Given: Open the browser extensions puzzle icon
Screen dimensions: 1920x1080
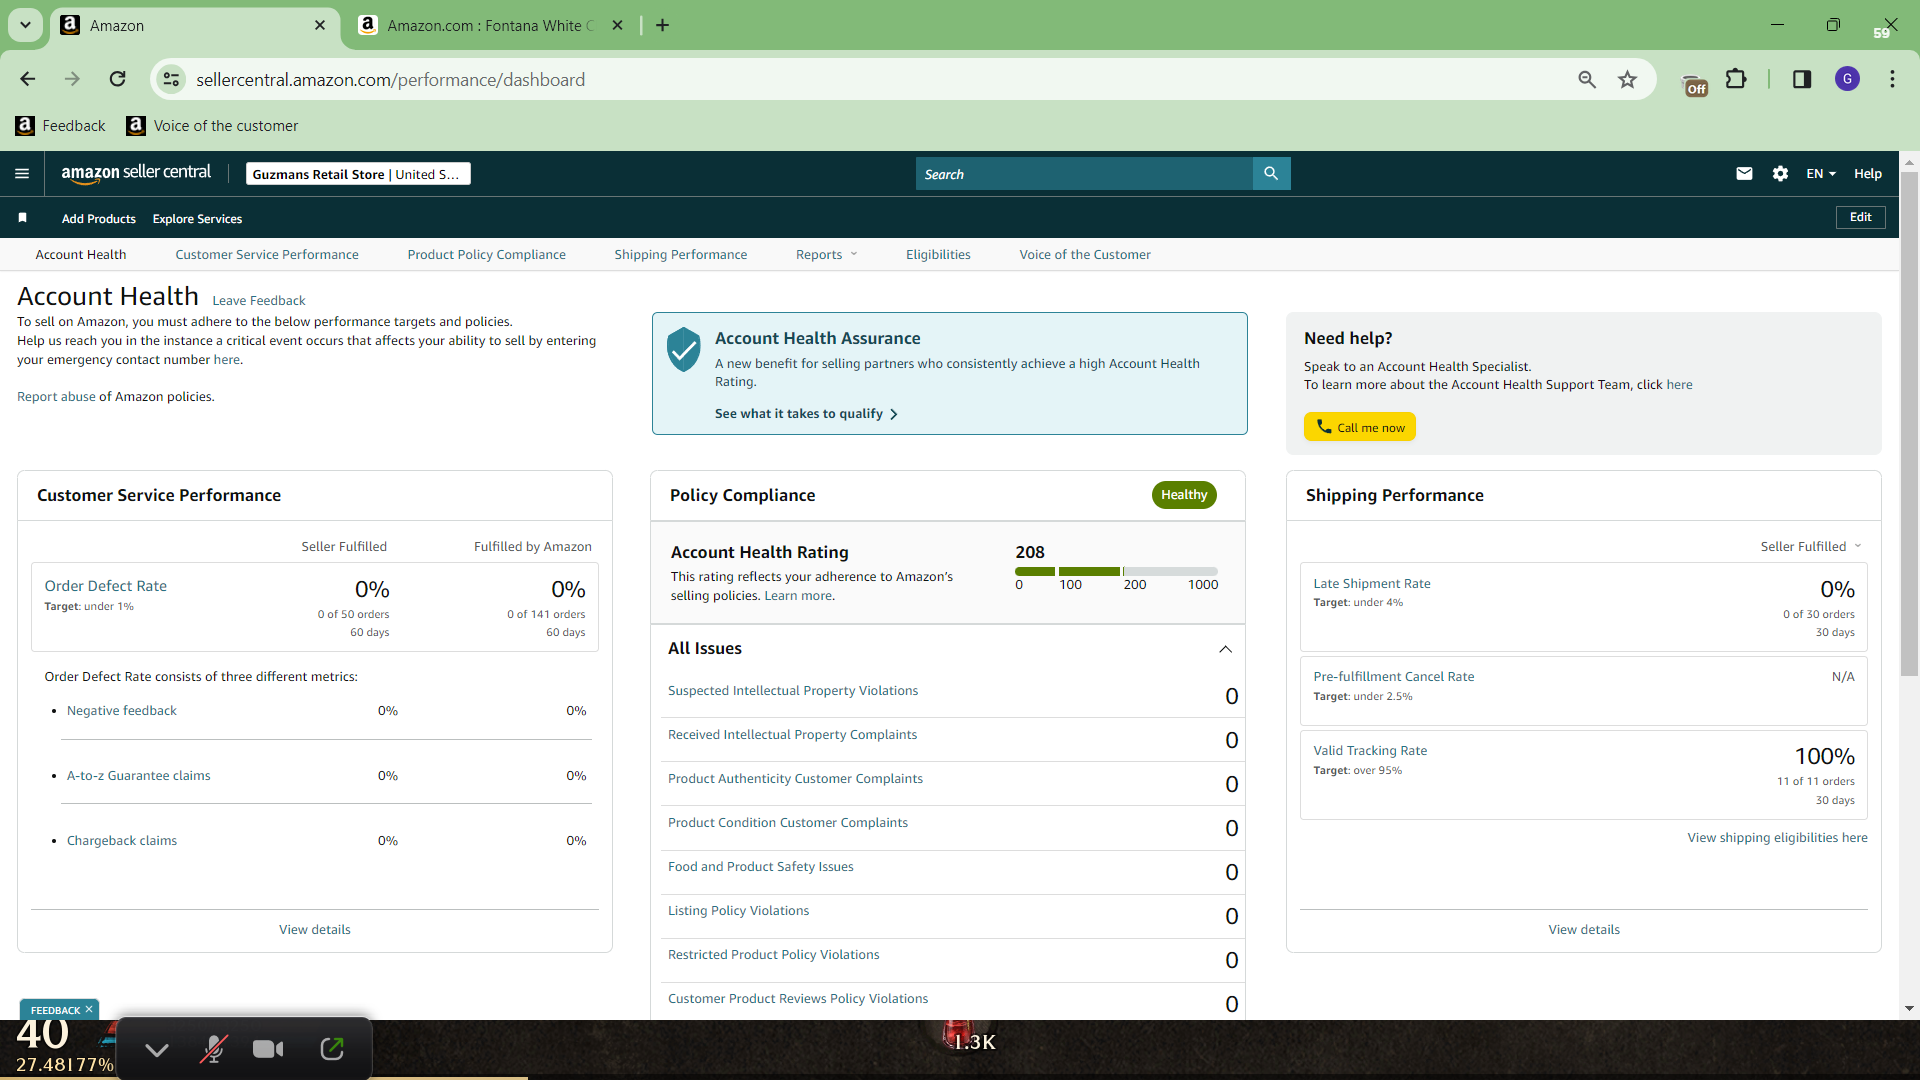Looking at the screenshot, I should pyautogui.click(x=1737, y=79).
